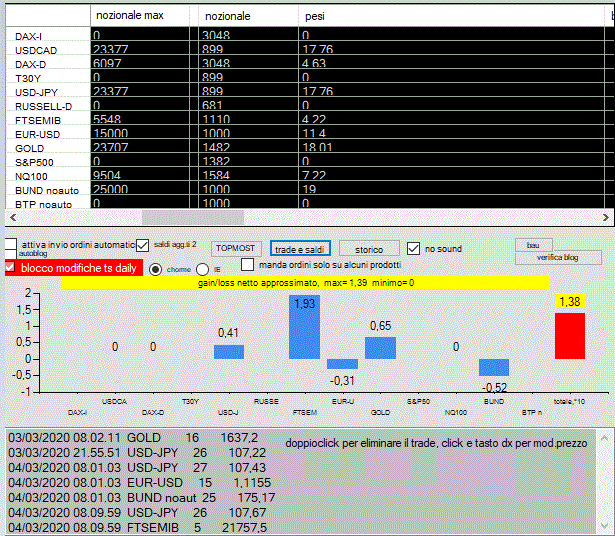Image resolution: width=615 pixels, height=536 pixels.
Task: Click the BUND bar labeled -0,52
Action: tap(494, 367)
